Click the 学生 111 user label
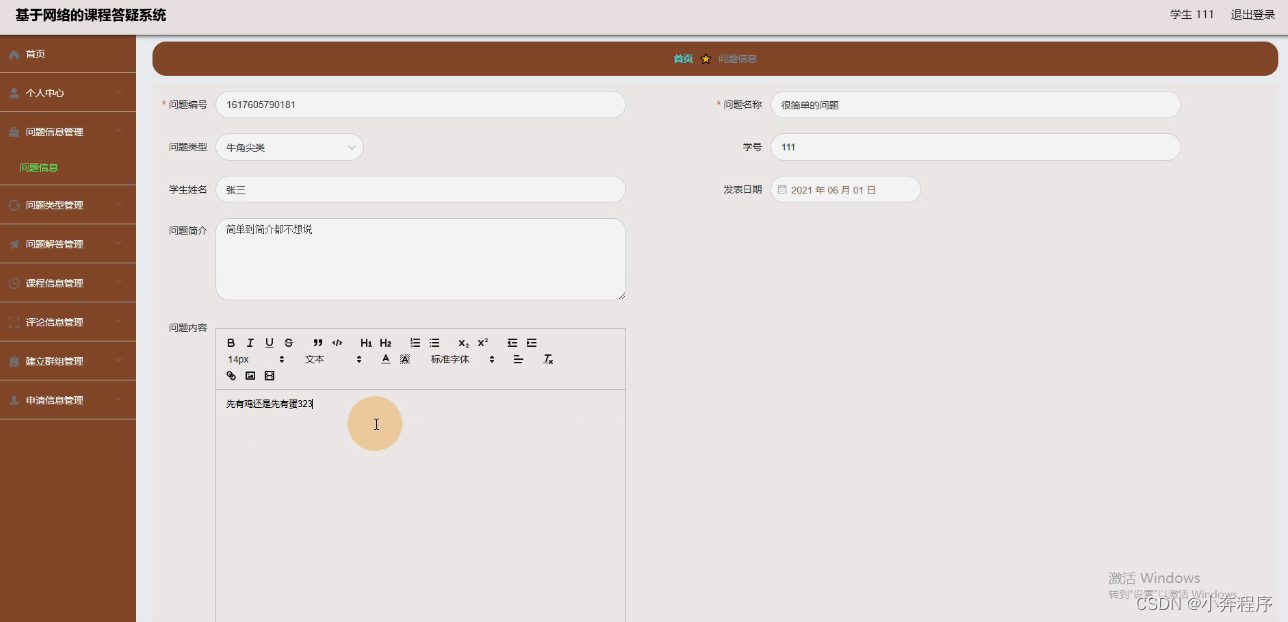Screen dimensions: 1288x622 1192,15
